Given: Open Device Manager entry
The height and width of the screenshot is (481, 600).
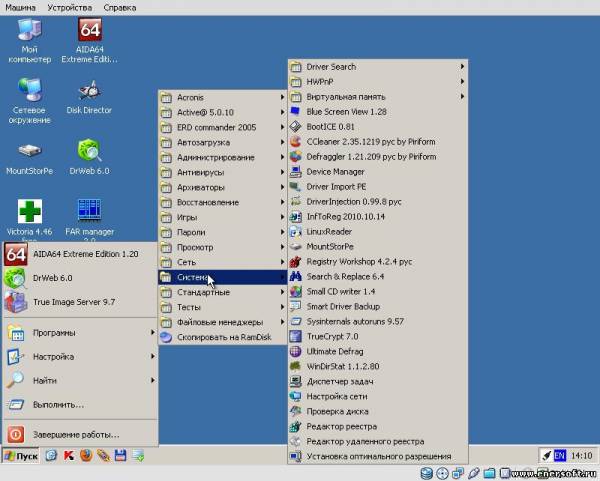Looking at the screenshot, I should click(378, 172).
